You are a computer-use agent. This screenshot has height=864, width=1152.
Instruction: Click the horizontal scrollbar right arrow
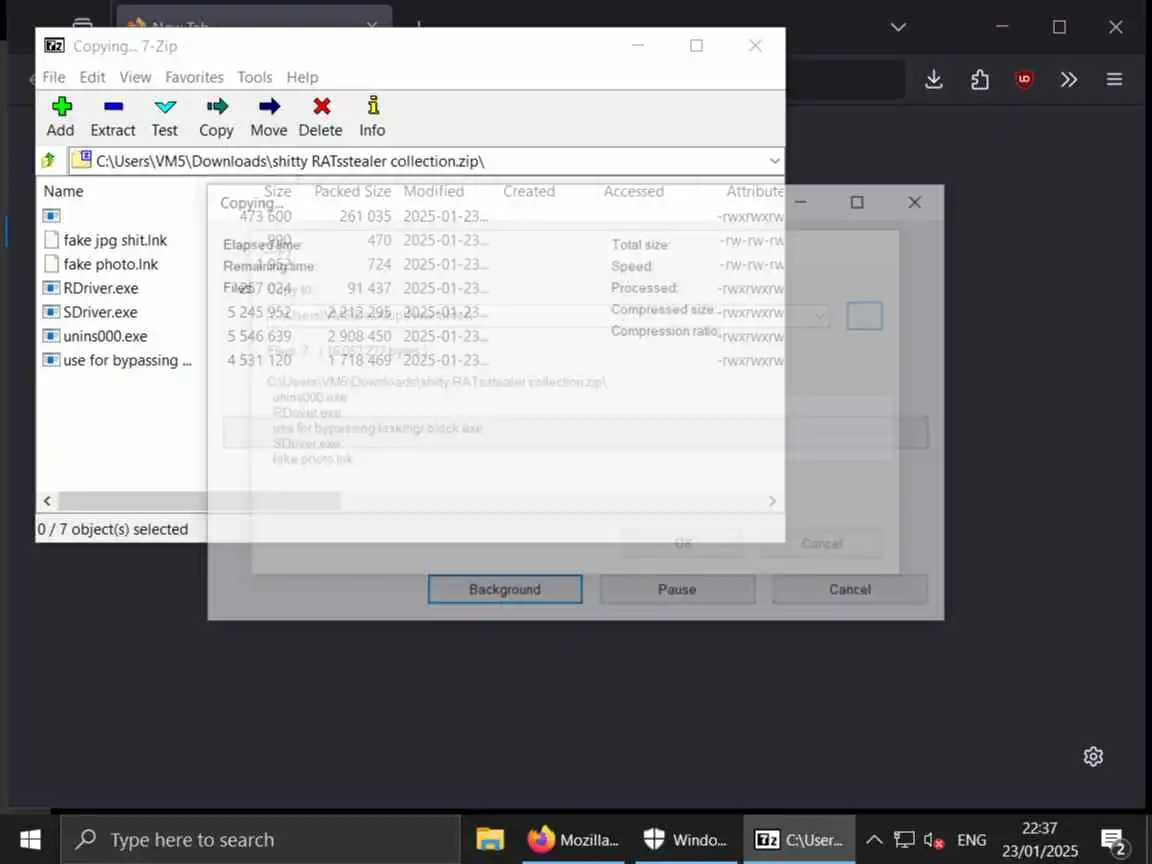tap(772, 501)
